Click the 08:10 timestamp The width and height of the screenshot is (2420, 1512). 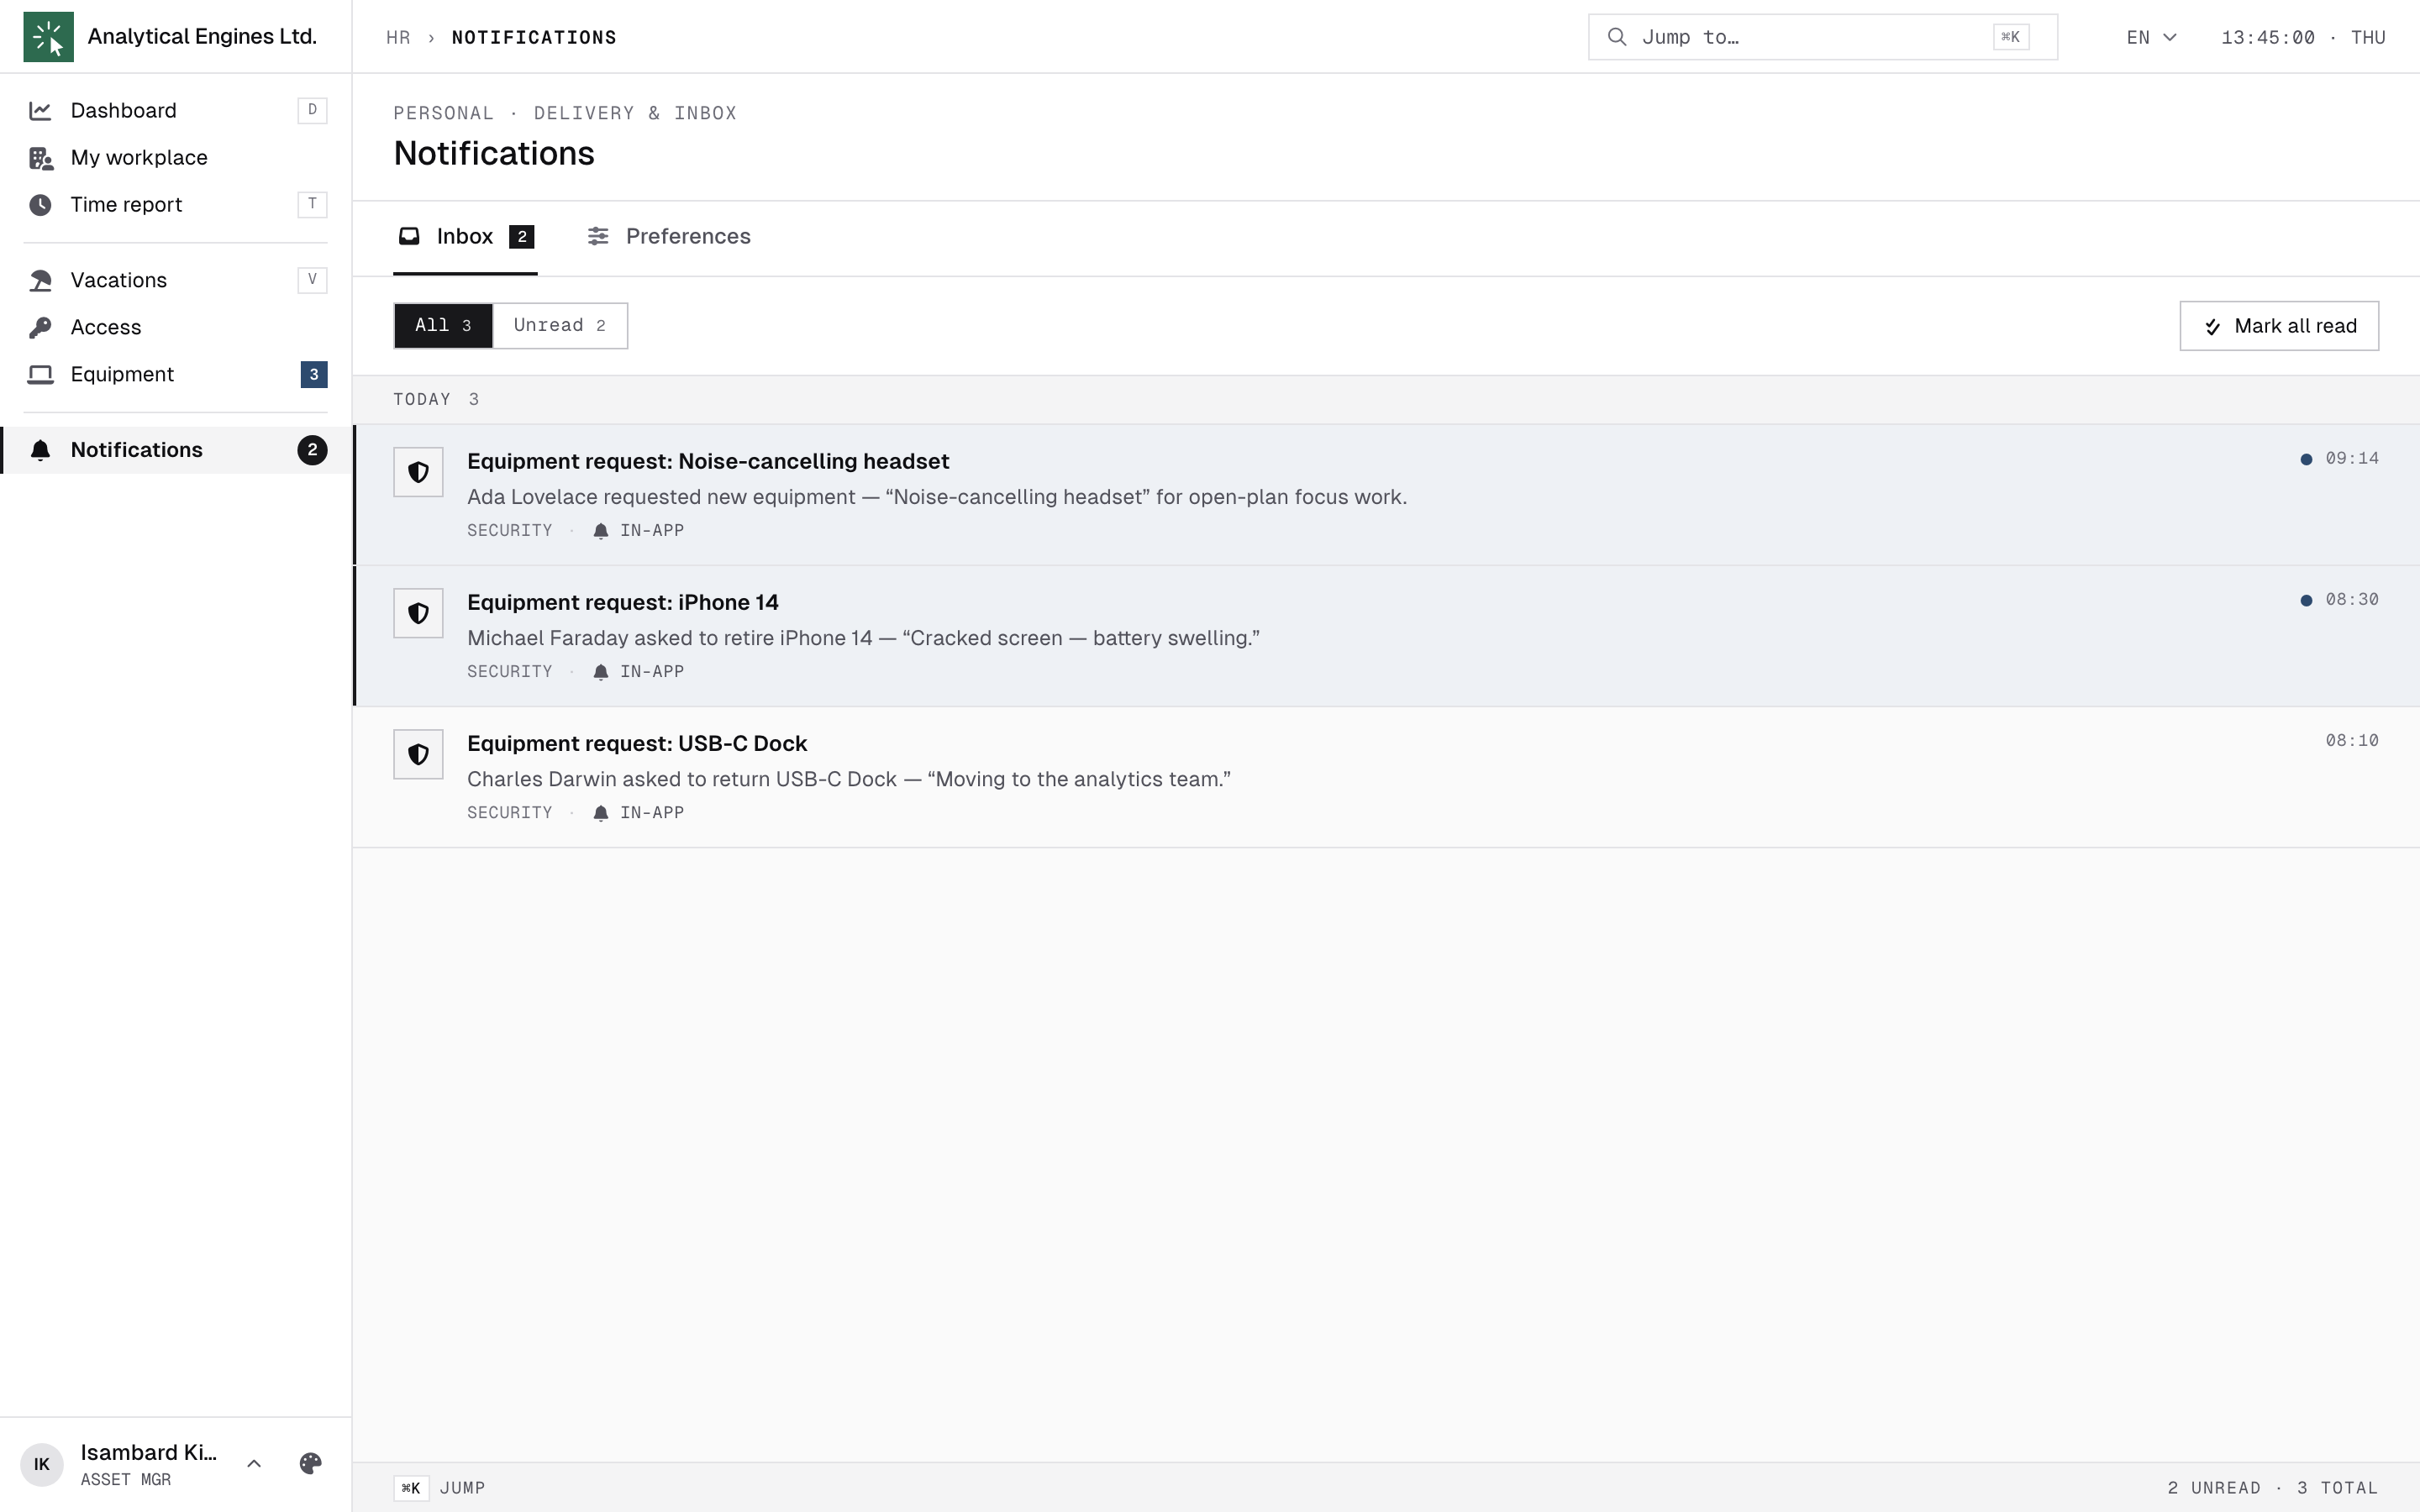(x=2351, y=741)
